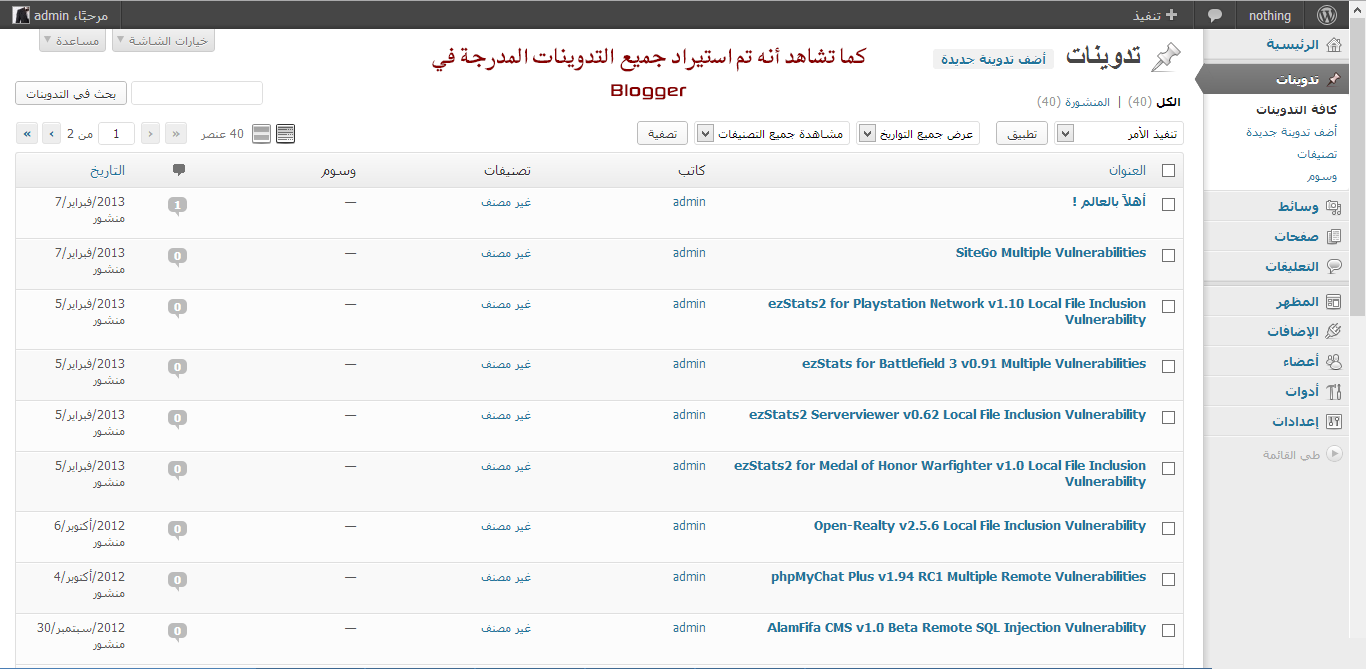The width and height of the screenshot is (1366, 669).
Task: Show all posts via الكل (40) filter
Action: (x=1154, y=102)
